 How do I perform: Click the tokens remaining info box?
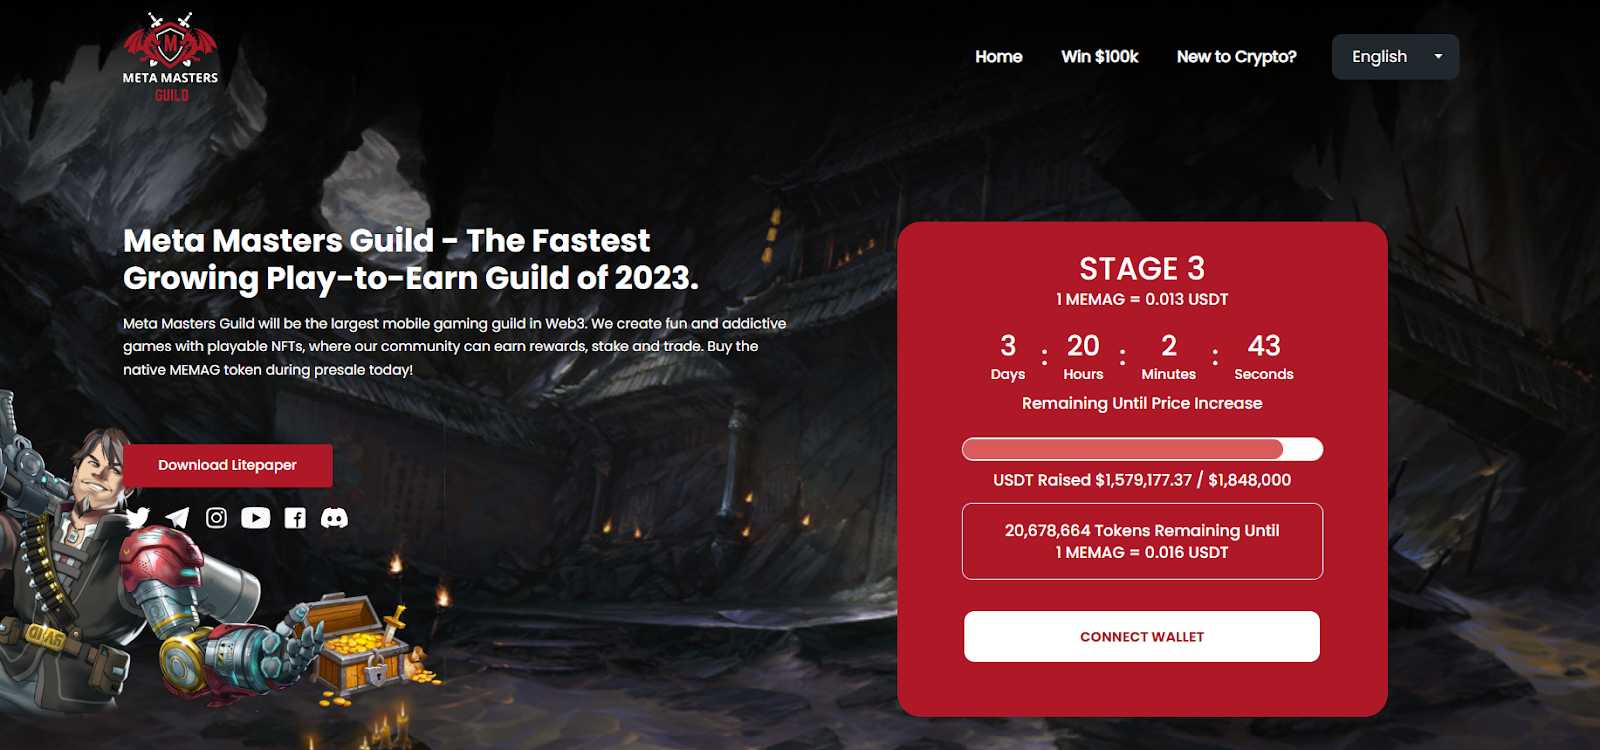coord(1142,541)
